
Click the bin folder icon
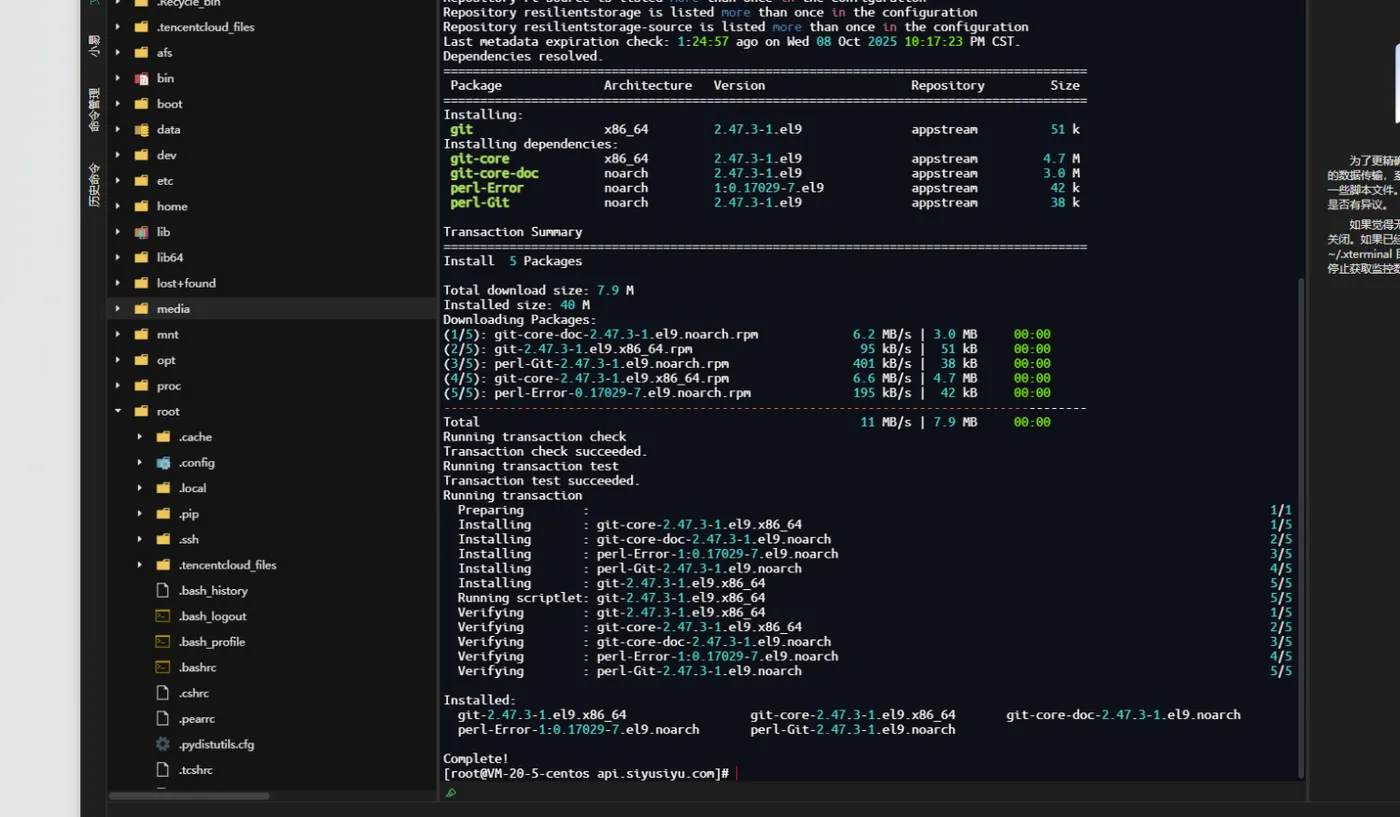tap(141, 78)
